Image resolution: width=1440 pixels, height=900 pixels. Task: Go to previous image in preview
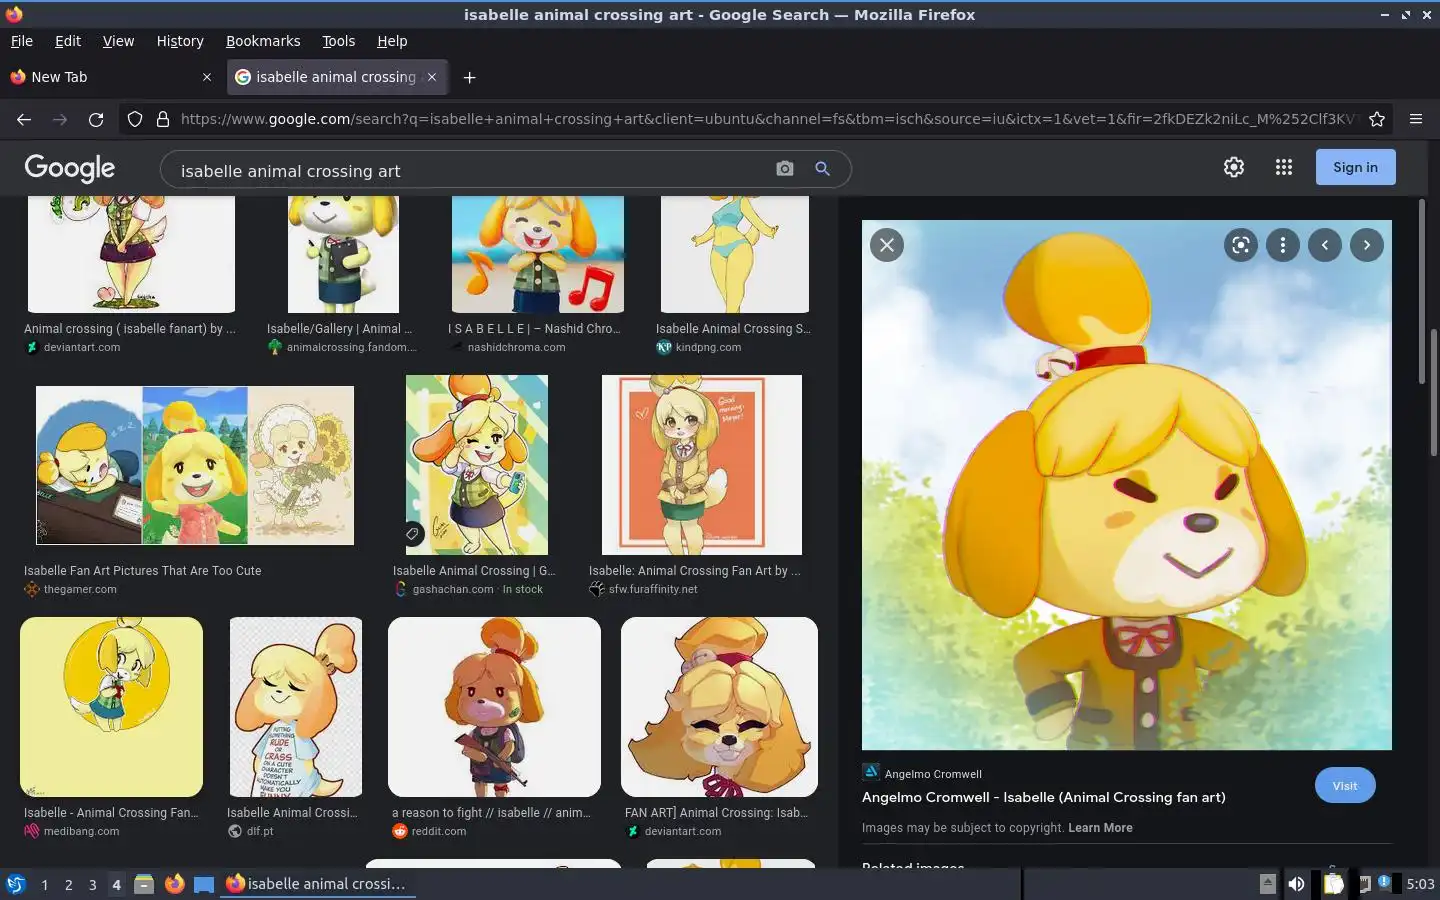pos(1325,245)
